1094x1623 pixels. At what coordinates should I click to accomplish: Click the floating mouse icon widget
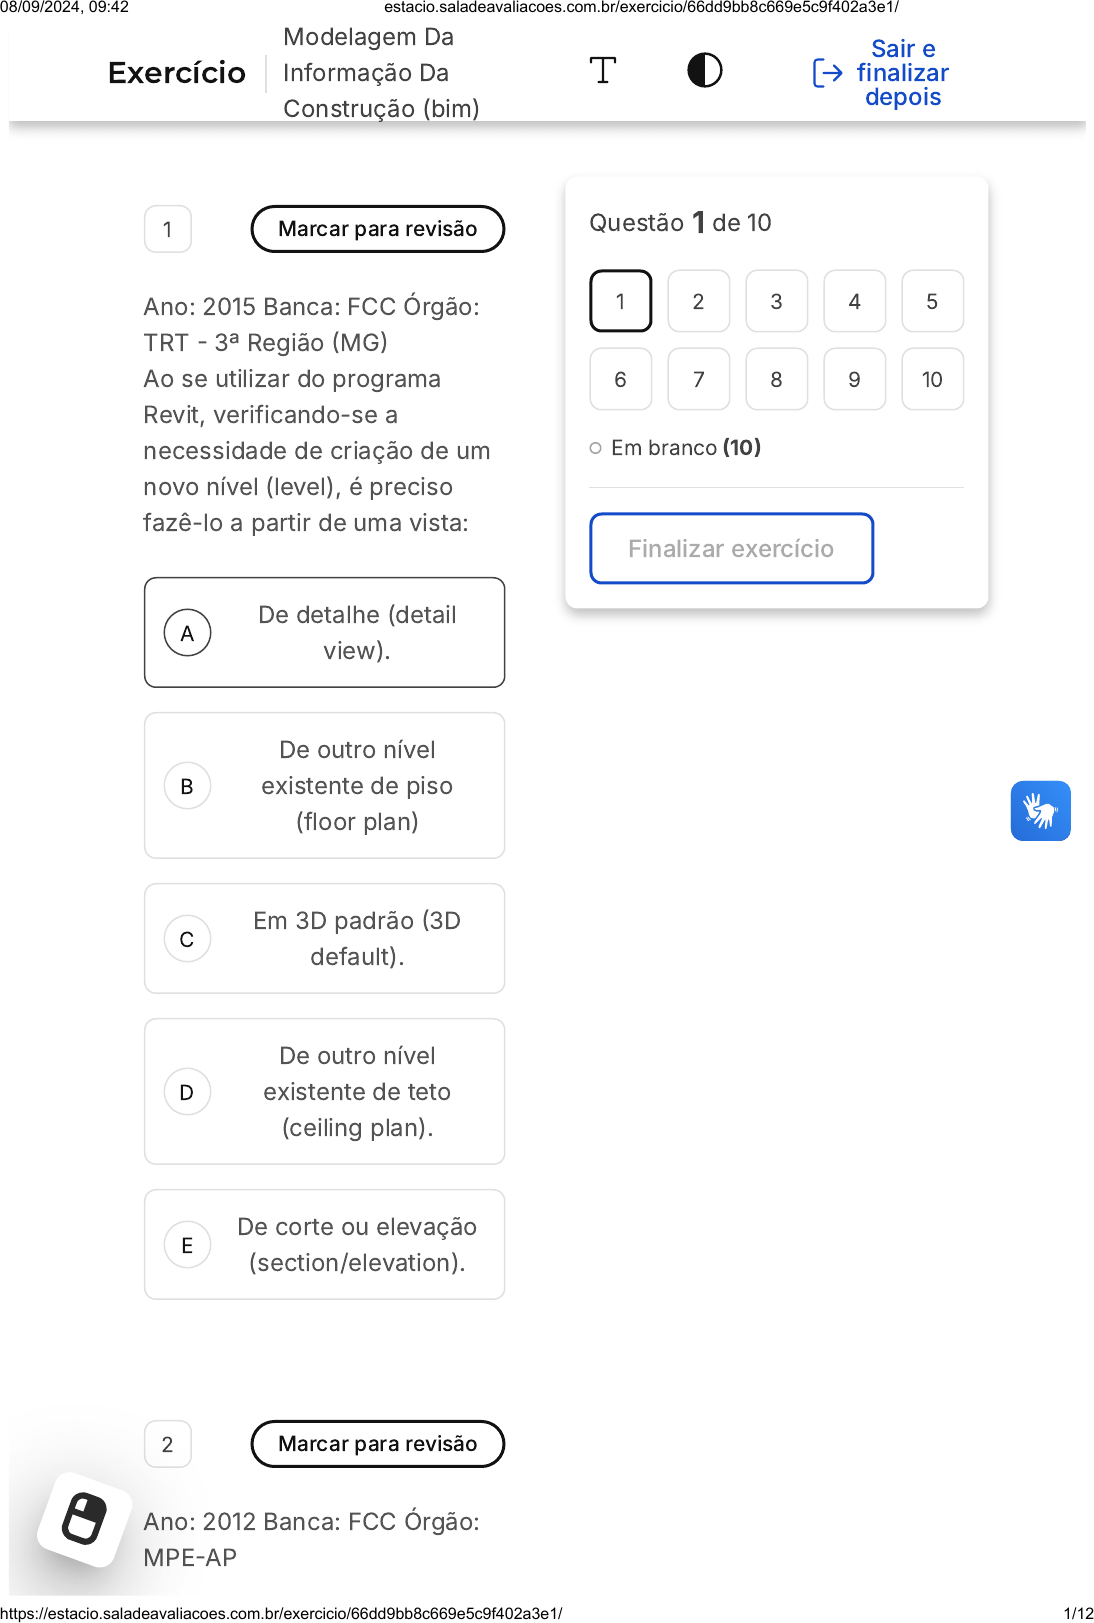click(85, 1519)
